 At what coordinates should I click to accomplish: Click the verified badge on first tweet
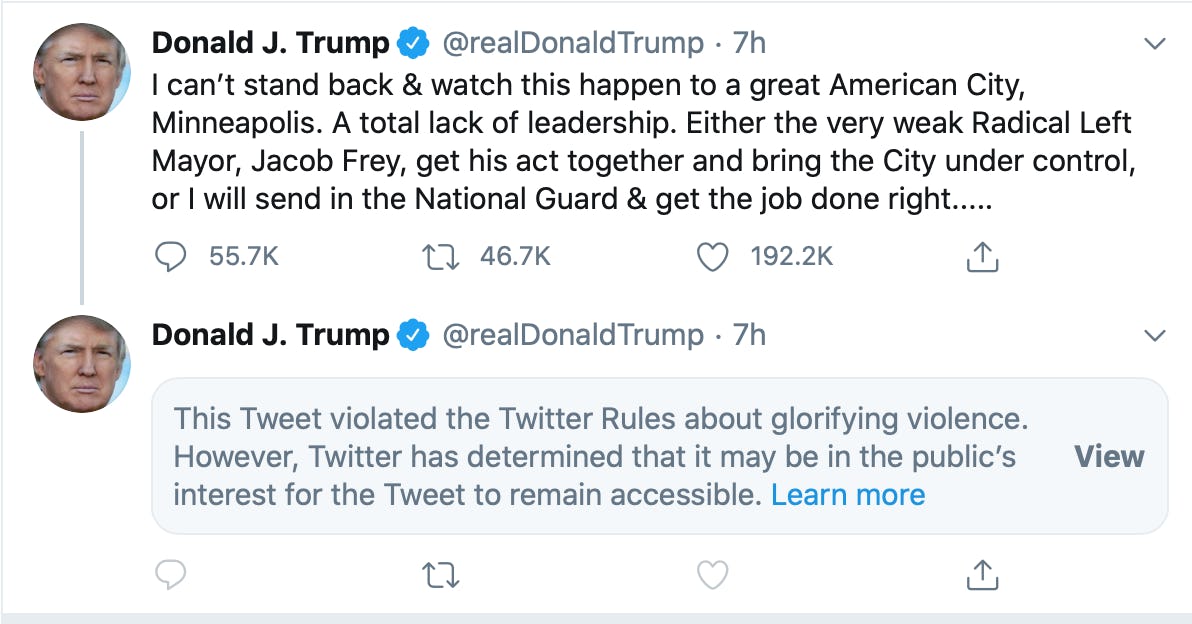click(414, 44)
